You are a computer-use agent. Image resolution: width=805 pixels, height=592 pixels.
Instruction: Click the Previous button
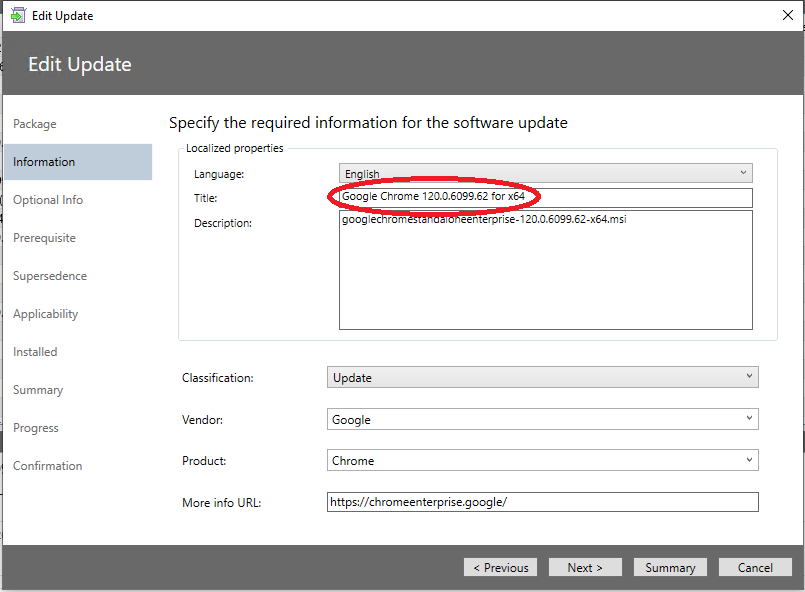point(501,567)
